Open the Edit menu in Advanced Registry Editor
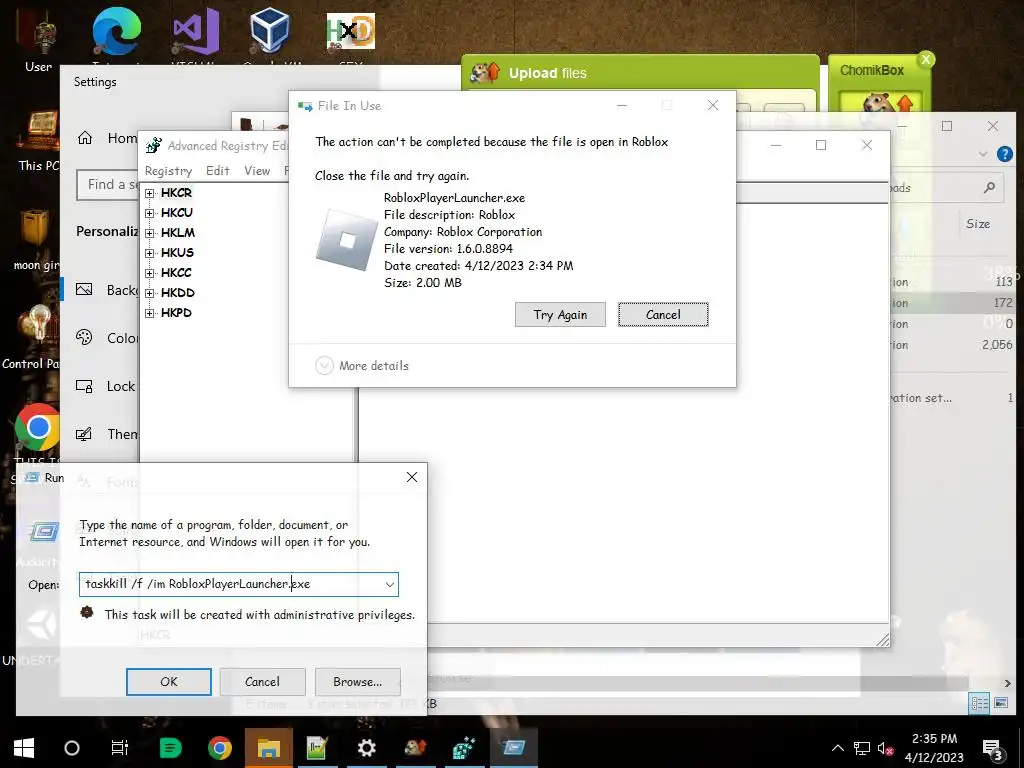This screenshot has width=1024, height=768. (x=217, y=170)
